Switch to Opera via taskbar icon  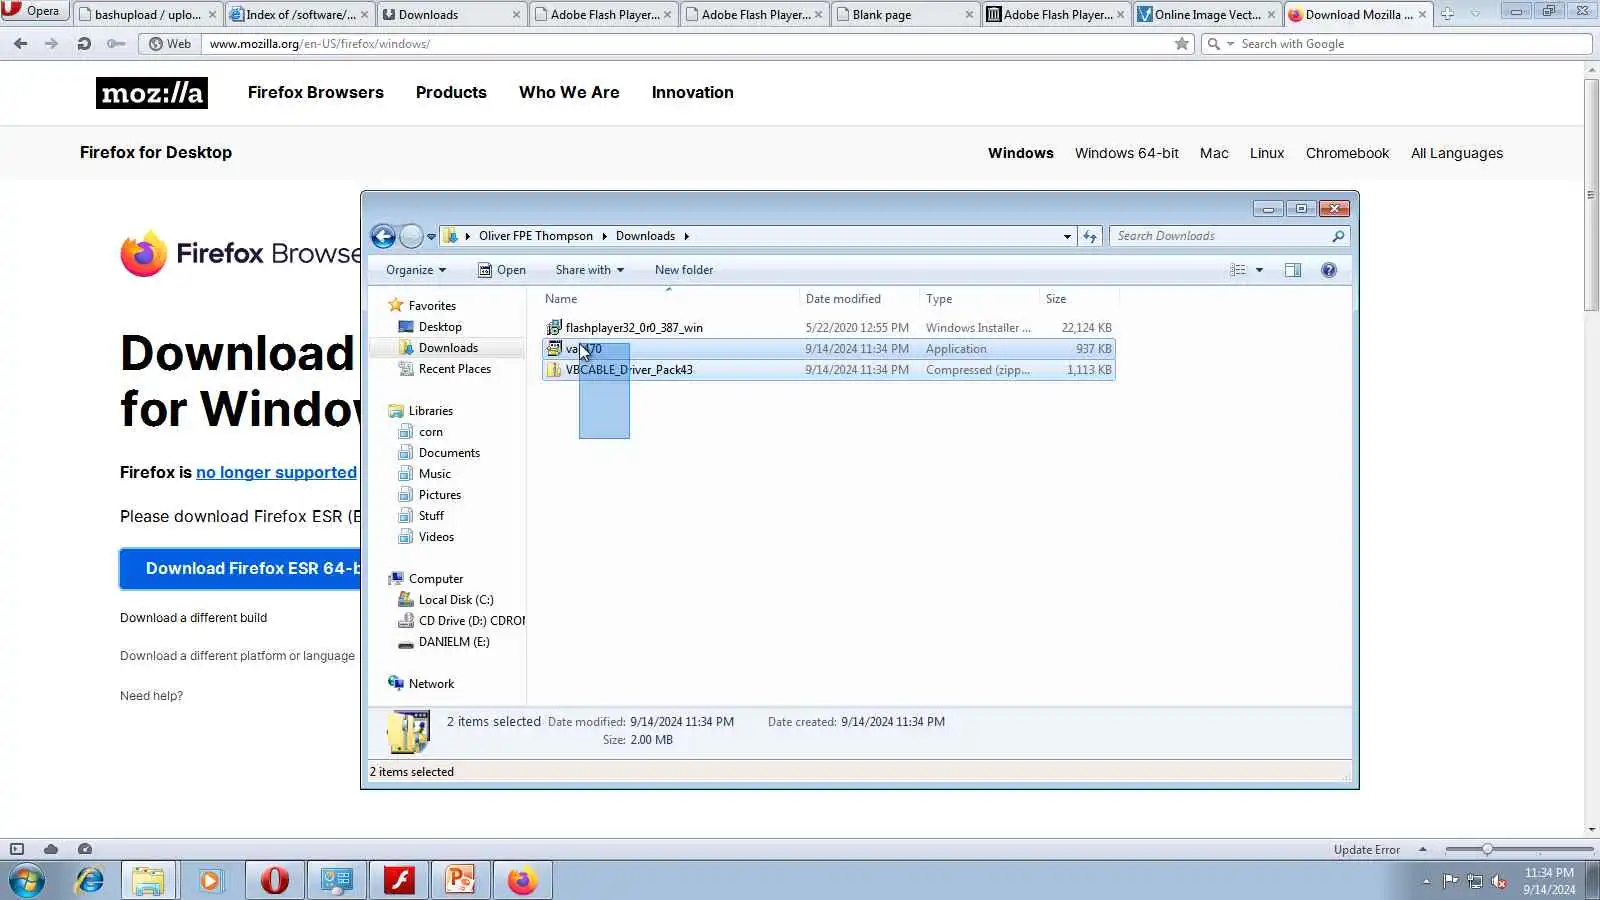274,881
